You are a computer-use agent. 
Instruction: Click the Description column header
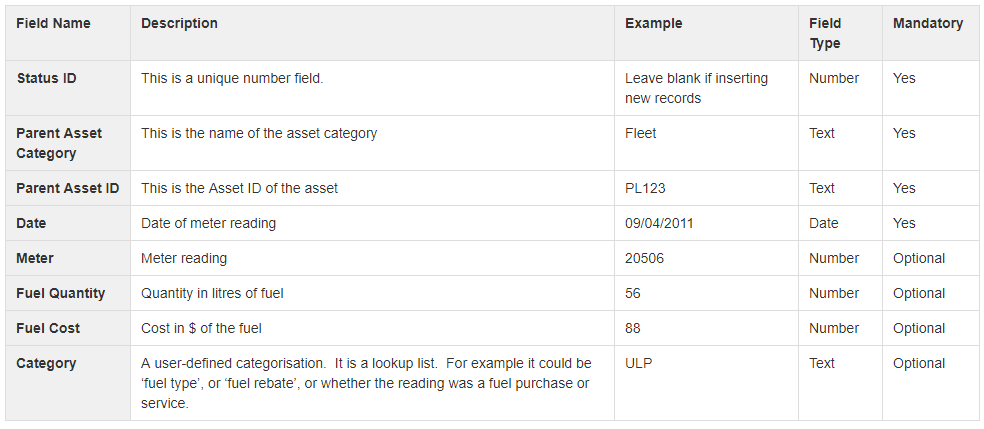pos(179,23)
